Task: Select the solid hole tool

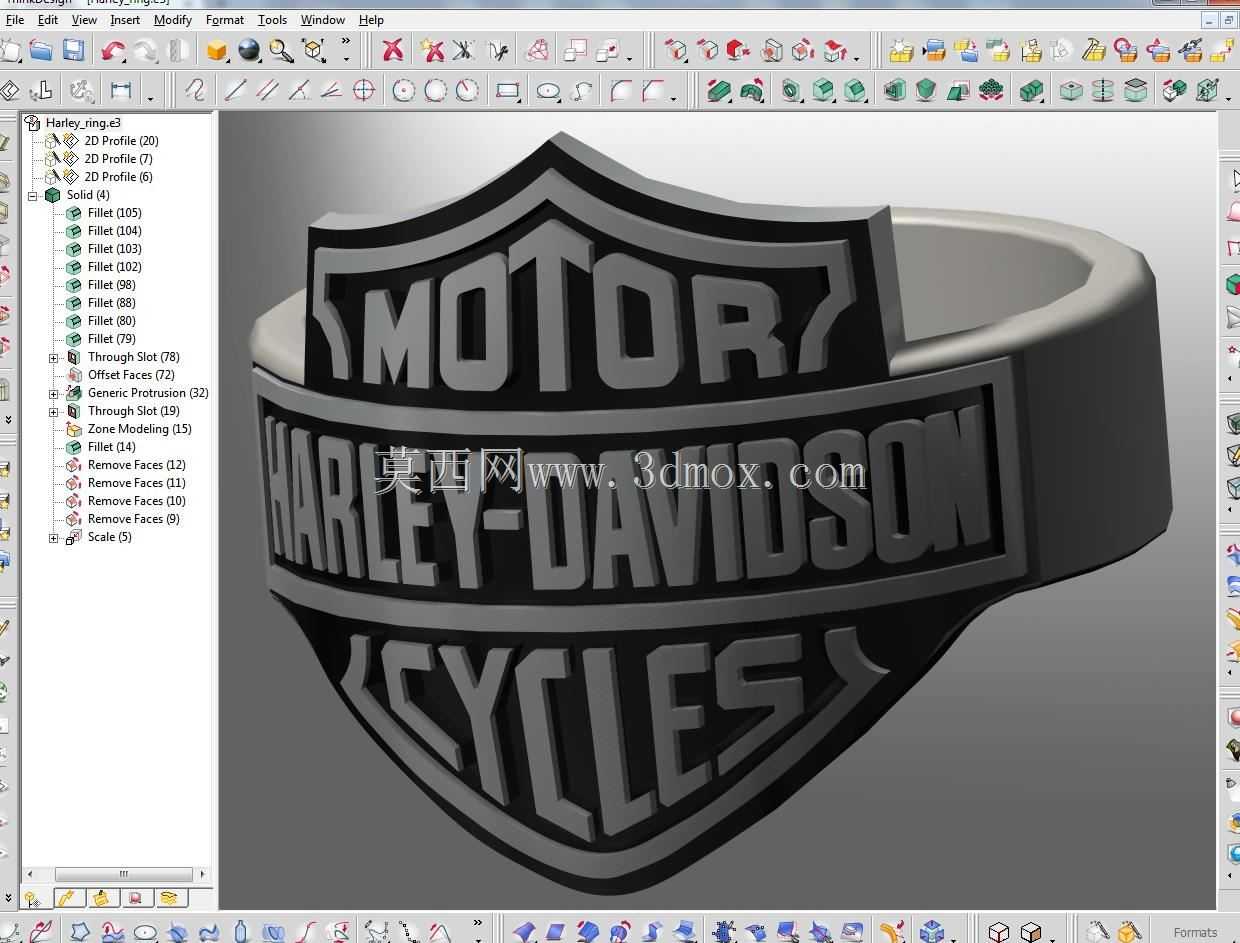Action: coord(790,91)
